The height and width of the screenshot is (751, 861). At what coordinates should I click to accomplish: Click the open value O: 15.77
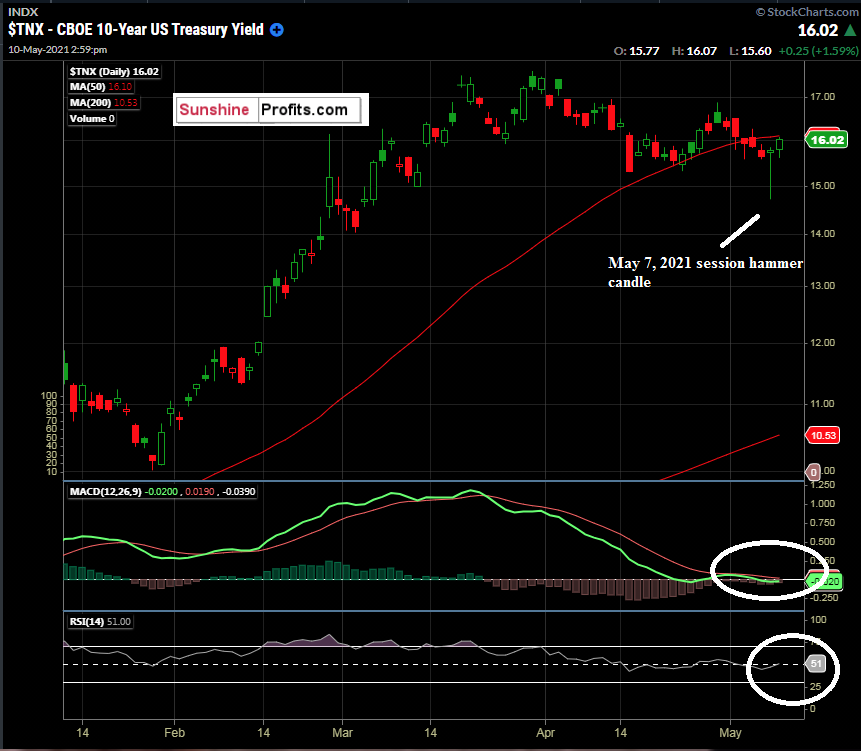click(x=636, y=51)
